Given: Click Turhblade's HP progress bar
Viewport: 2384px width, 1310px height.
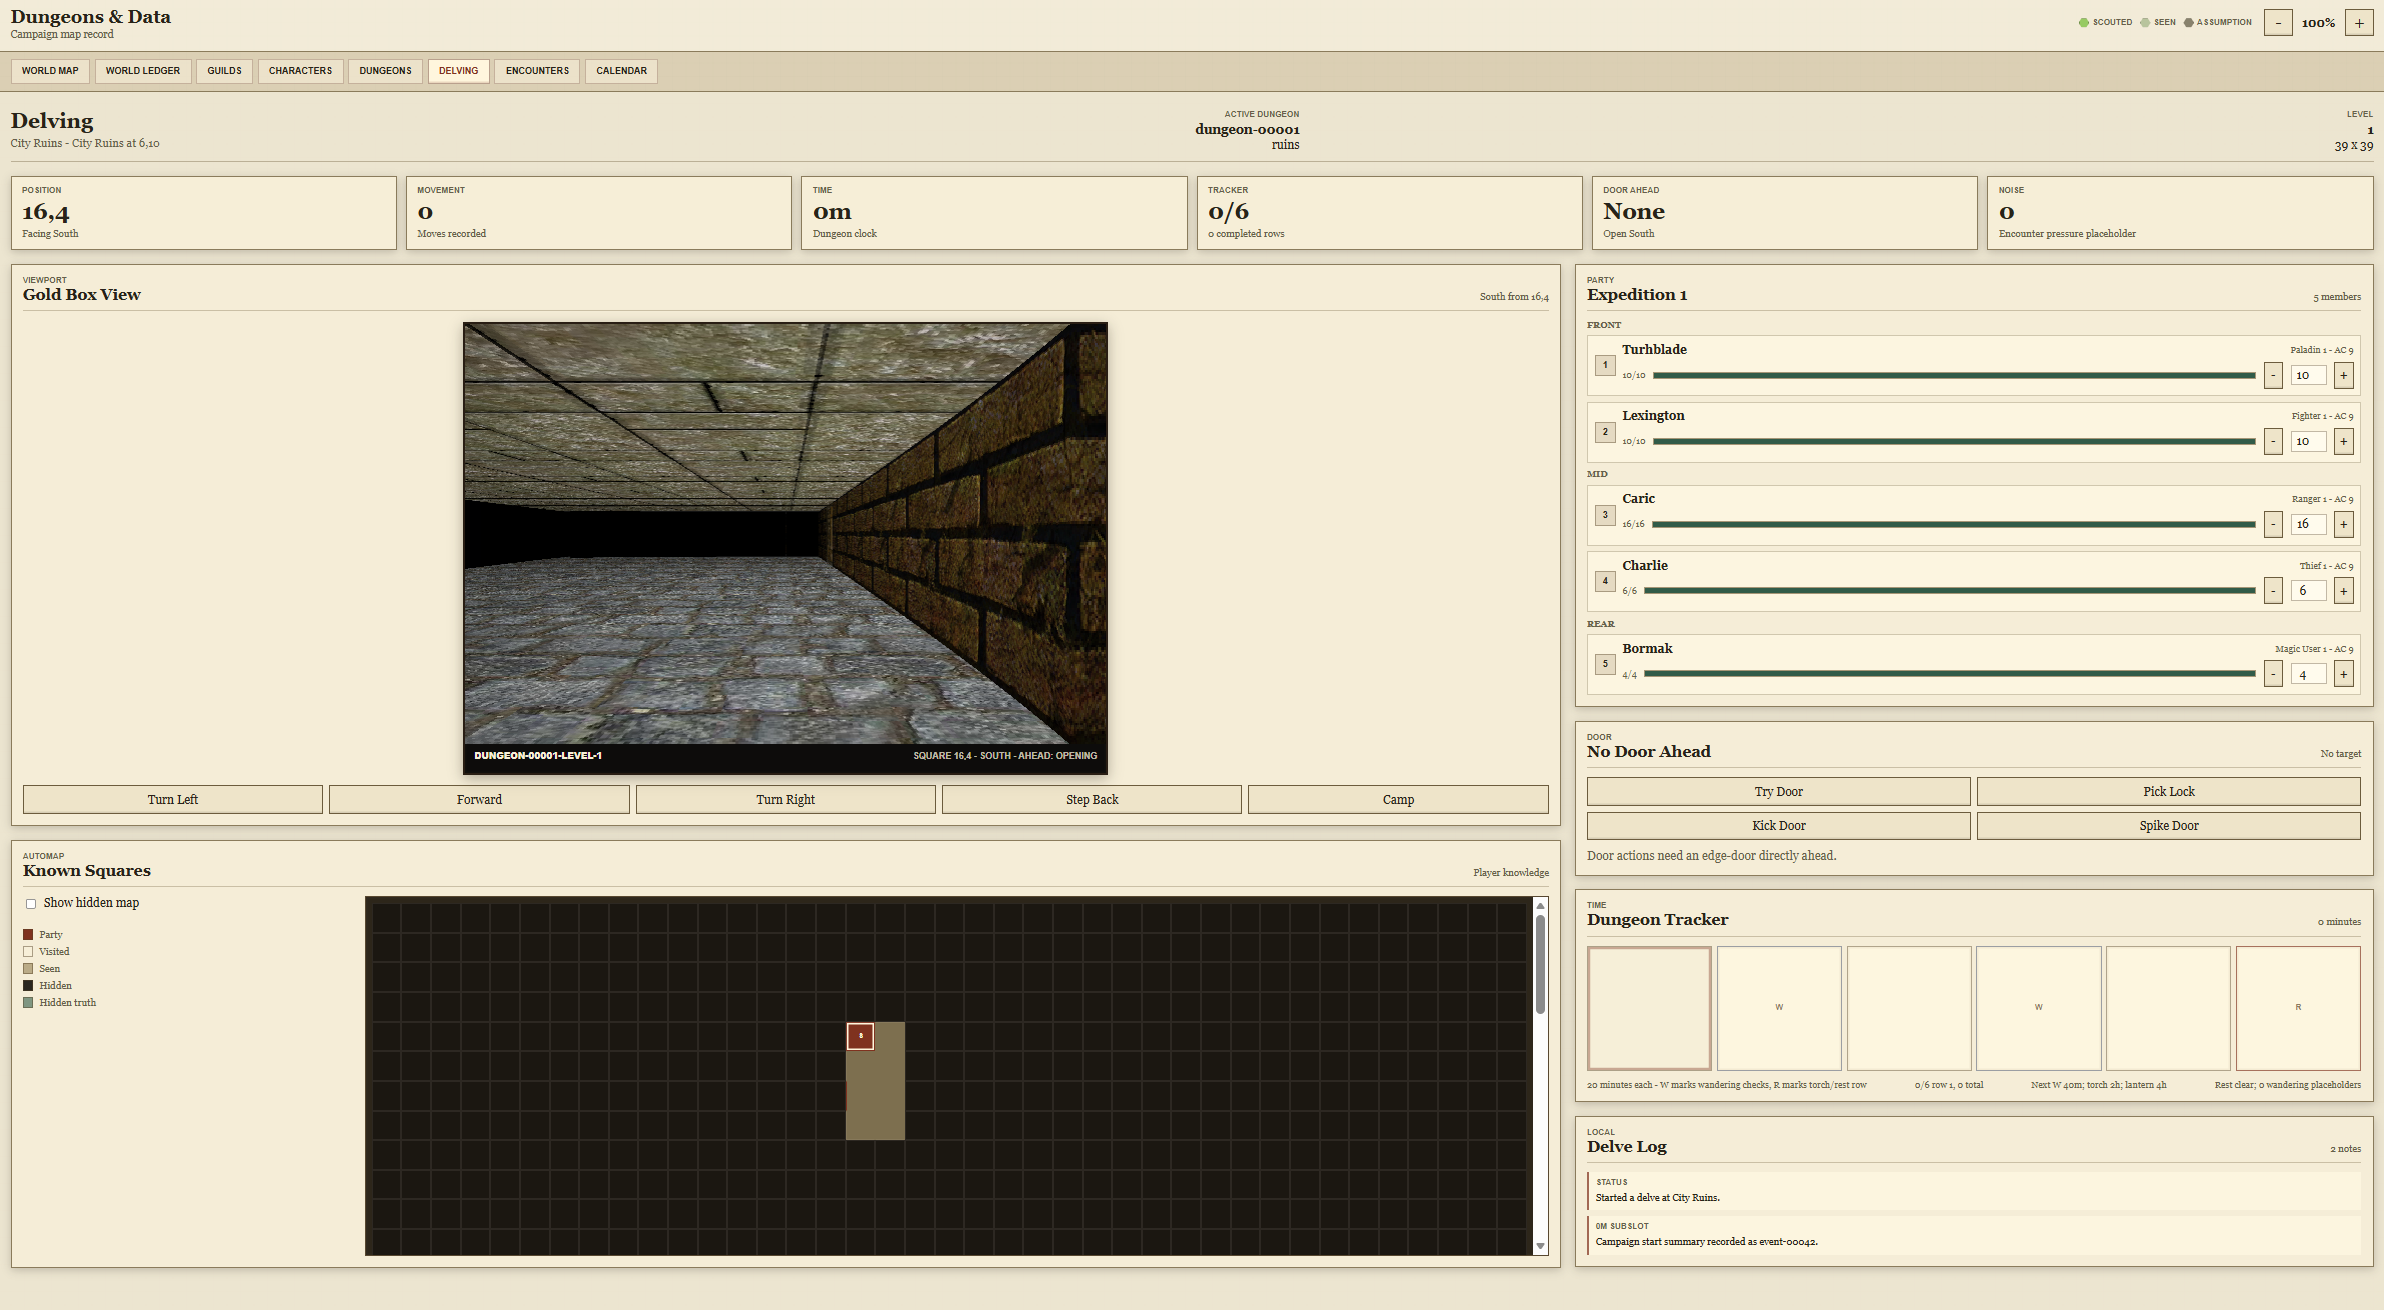Looking at the screenshot, I should click(x=1954, y=375).
